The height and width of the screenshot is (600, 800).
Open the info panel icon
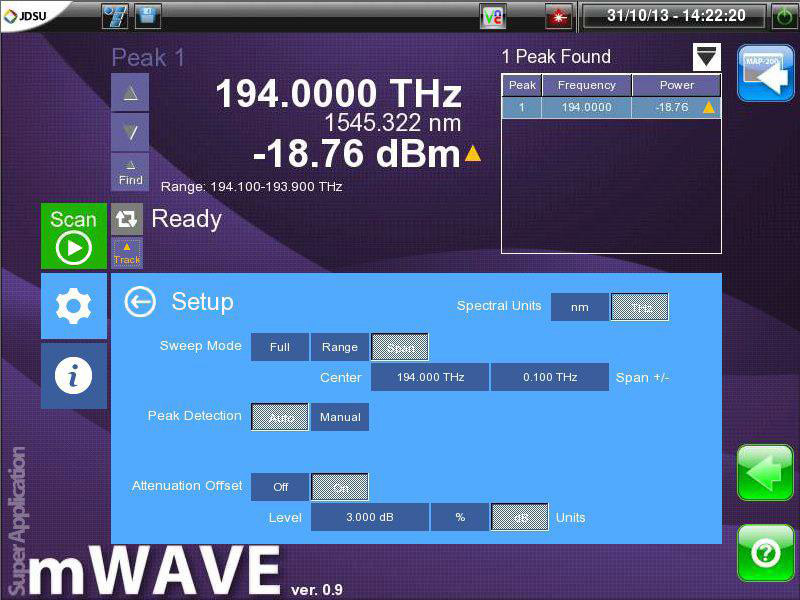click(x=73, y=376)
